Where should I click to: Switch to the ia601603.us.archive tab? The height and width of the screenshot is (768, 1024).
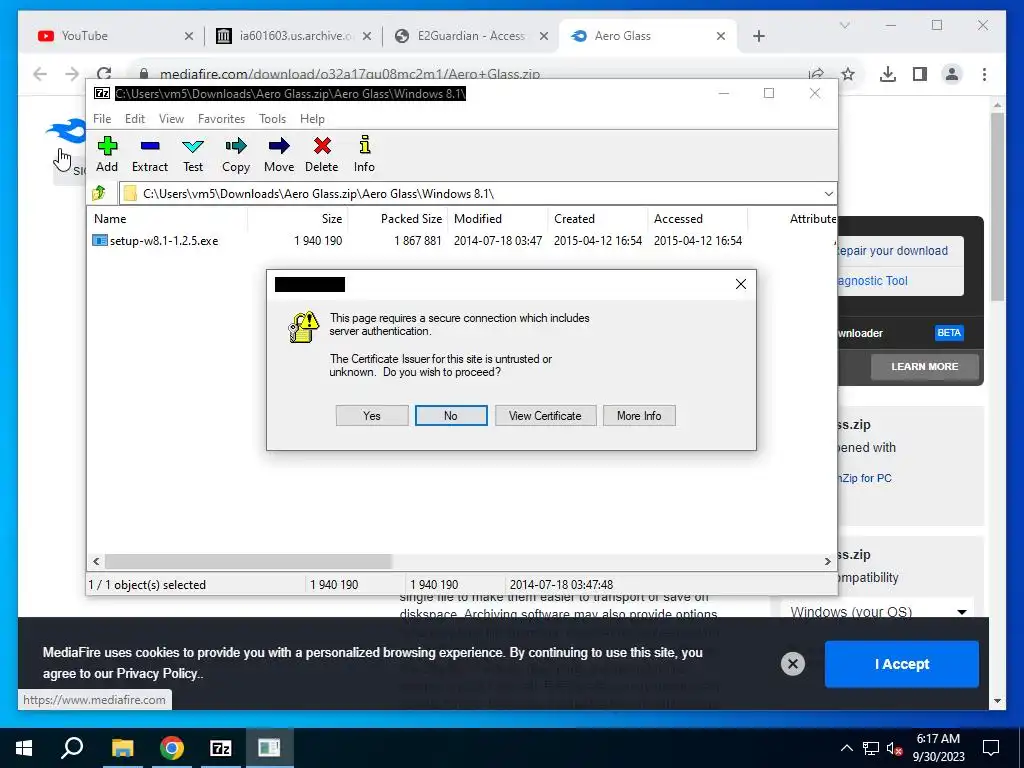click(294, 36)
